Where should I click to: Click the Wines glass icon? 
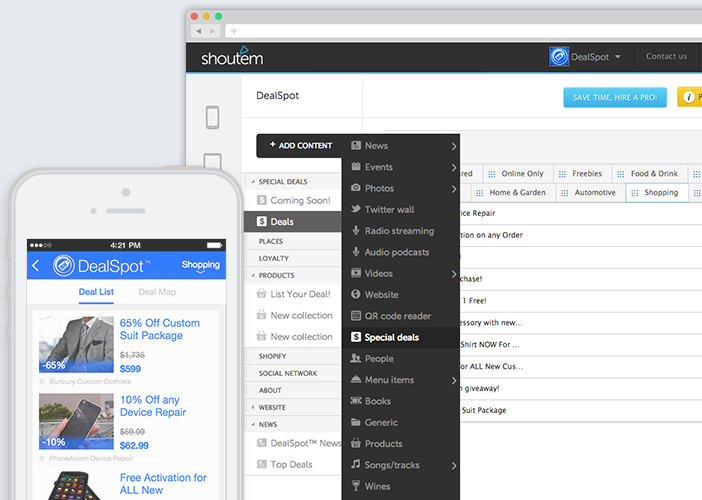(x=356, y=486)
